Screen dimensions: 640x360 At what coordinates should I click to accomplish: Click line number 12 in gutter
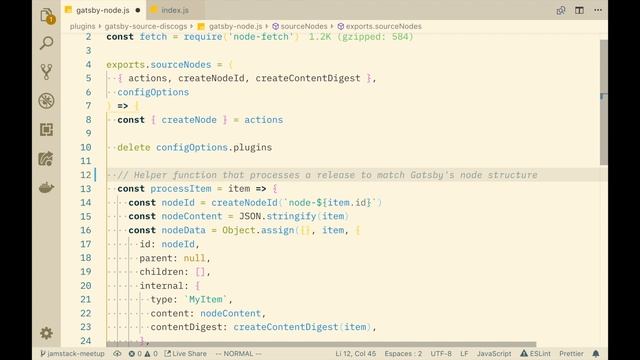86,175
